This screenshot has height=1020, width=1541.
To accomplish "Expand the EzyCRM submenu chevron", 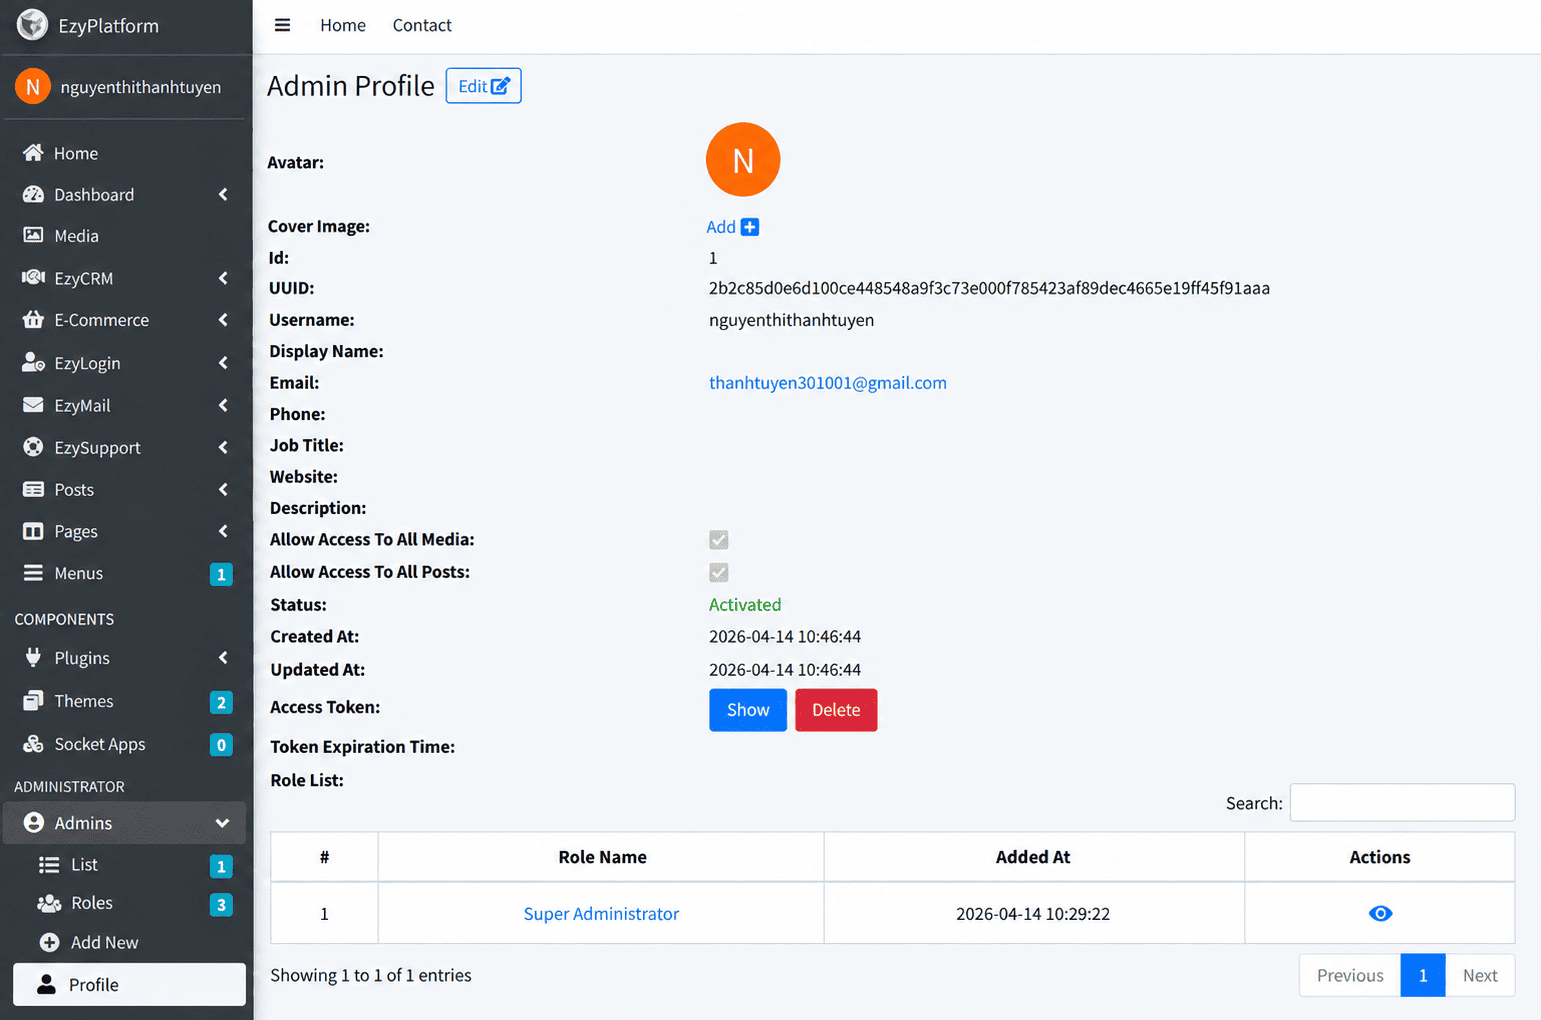I will tap(223, 278).
